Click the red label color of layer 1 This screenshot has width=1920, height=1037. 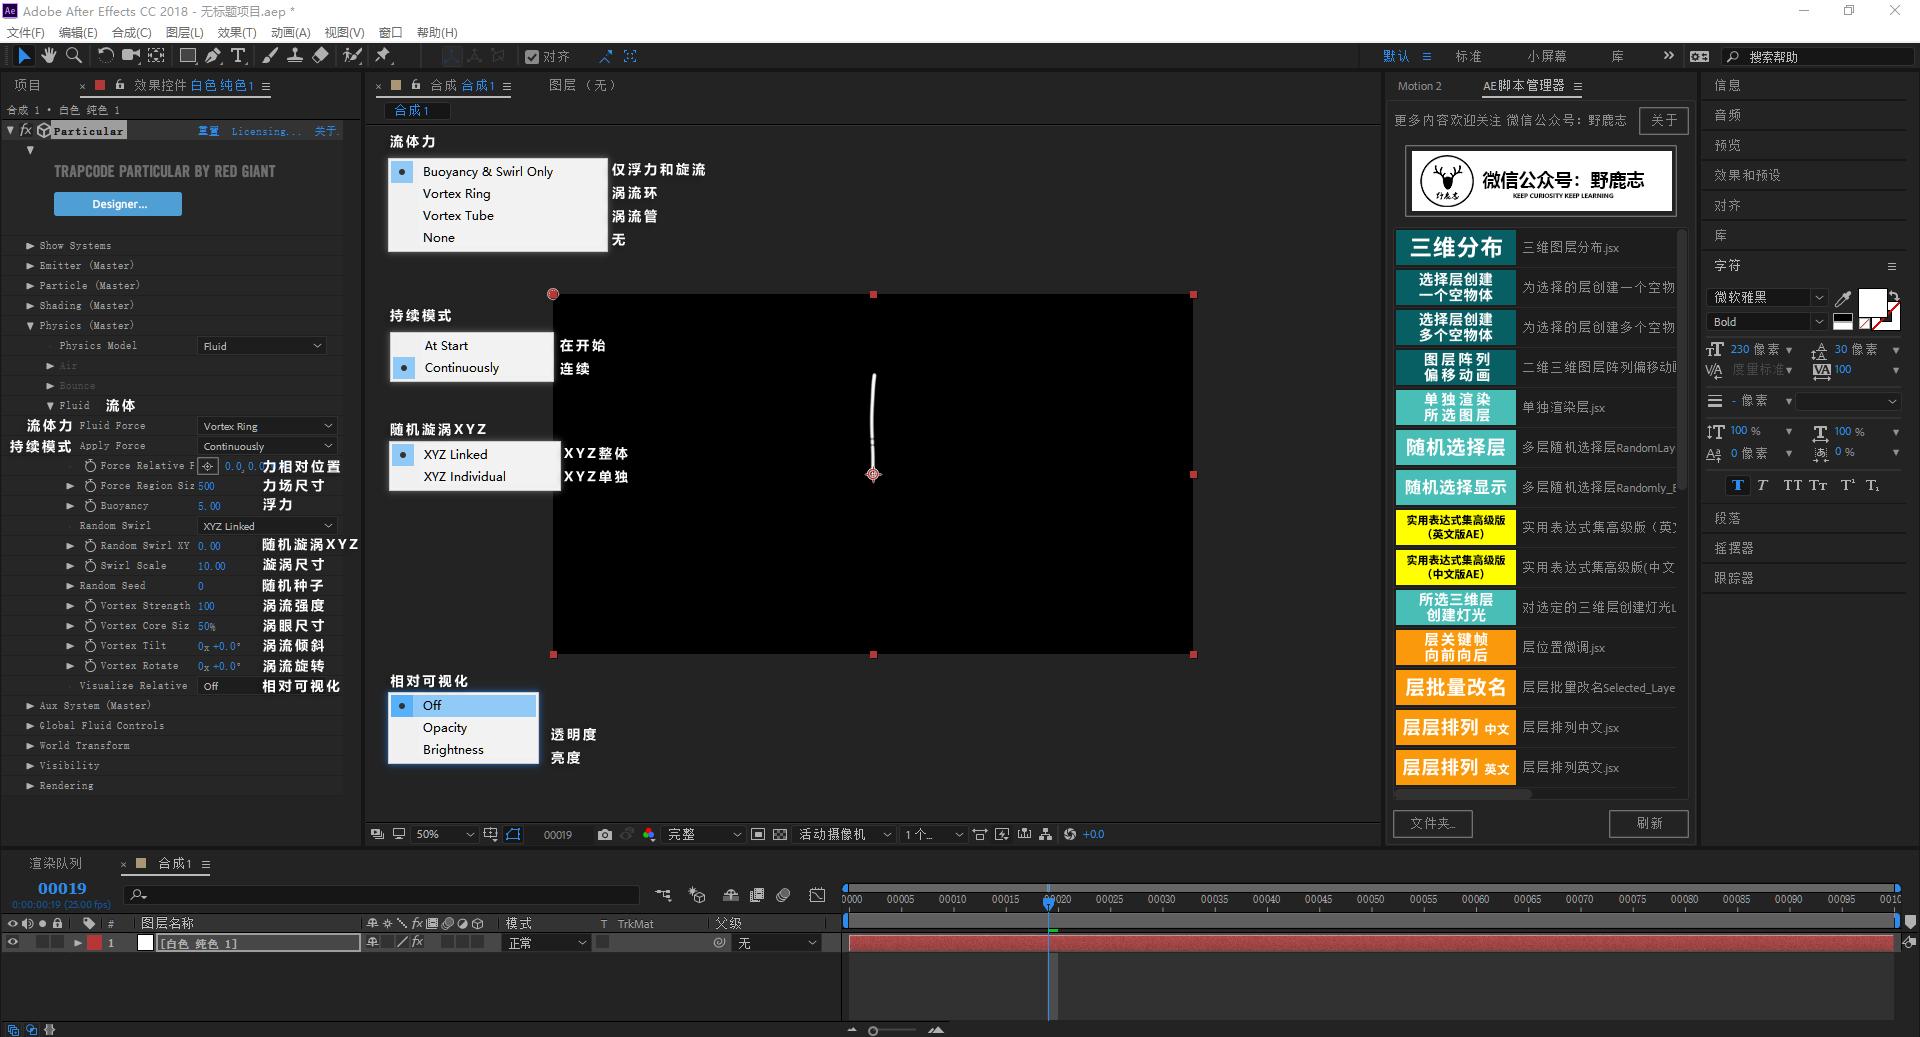tap(94, 943)
